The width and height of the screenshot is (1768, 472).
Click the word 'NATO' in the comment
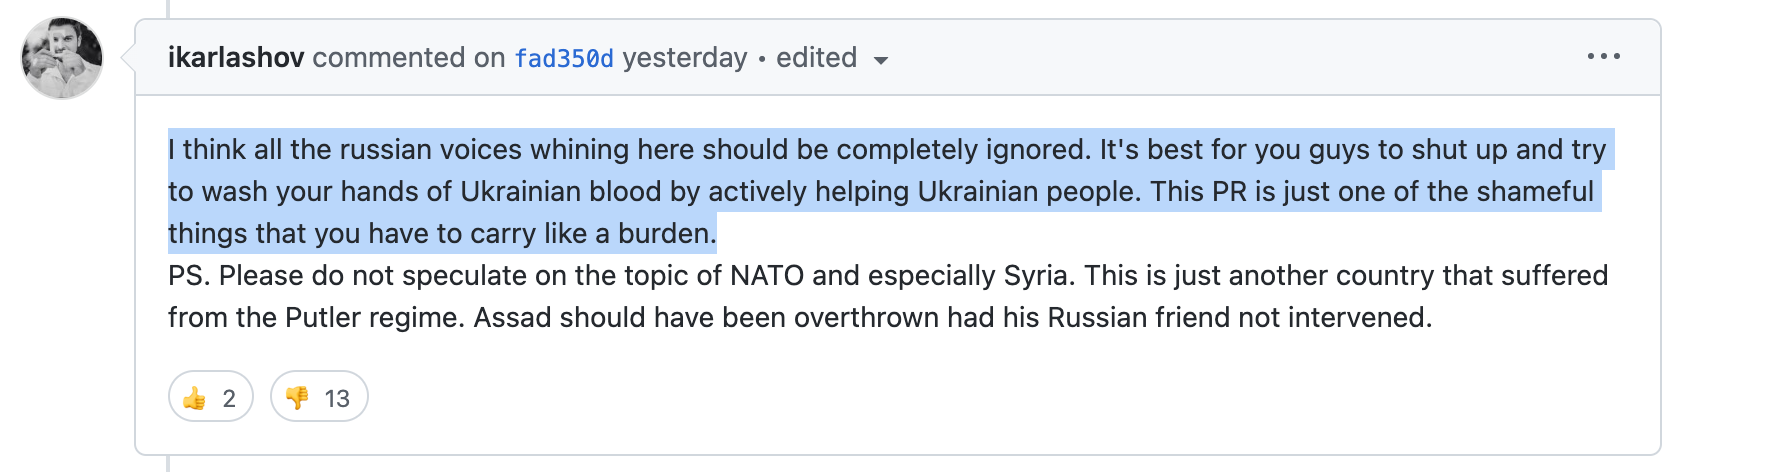pyautogui.click(x=767, y=276)
